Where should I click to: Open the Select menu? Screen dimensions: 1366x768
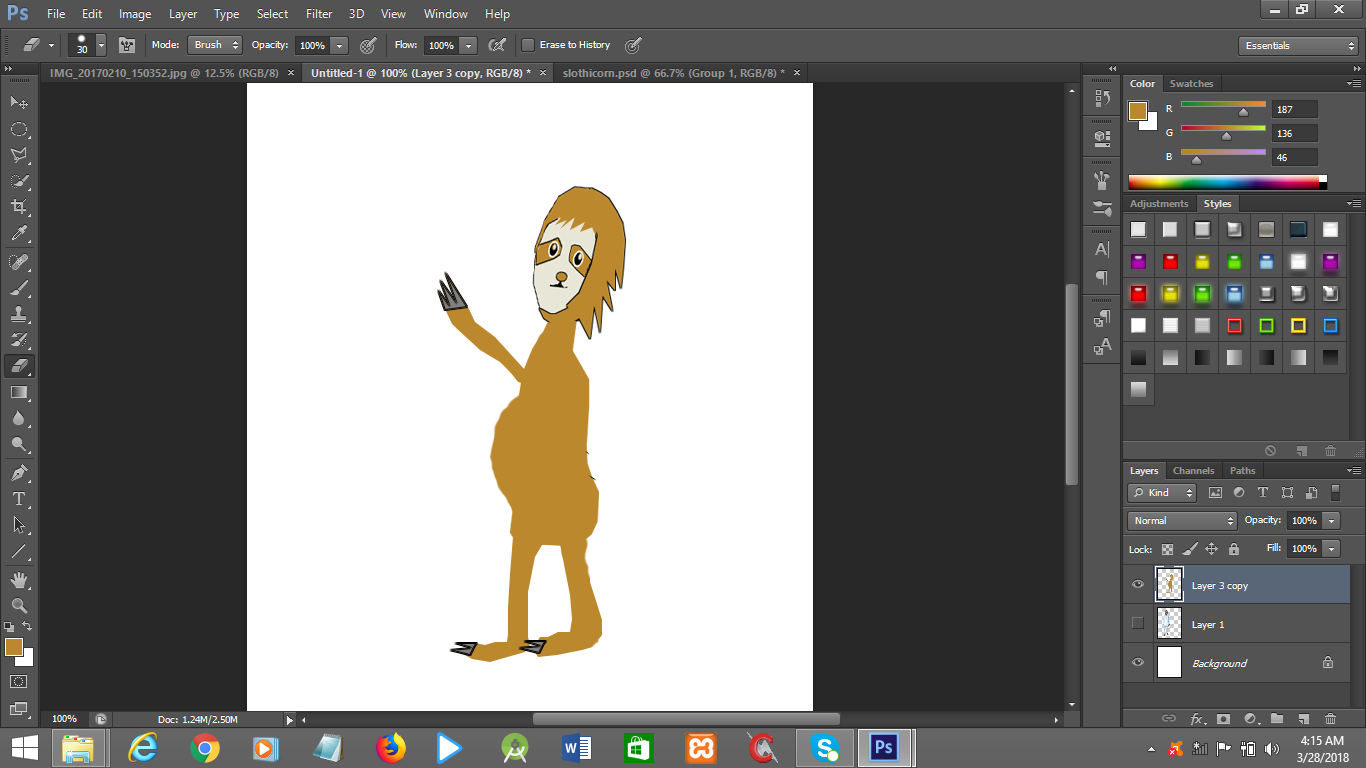pos(272,14)
